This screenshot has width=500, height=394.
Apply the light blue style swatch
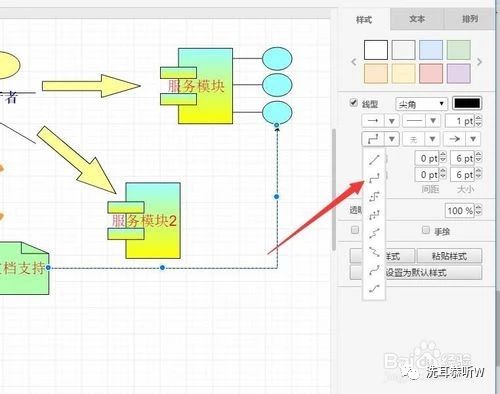(431, 50)
